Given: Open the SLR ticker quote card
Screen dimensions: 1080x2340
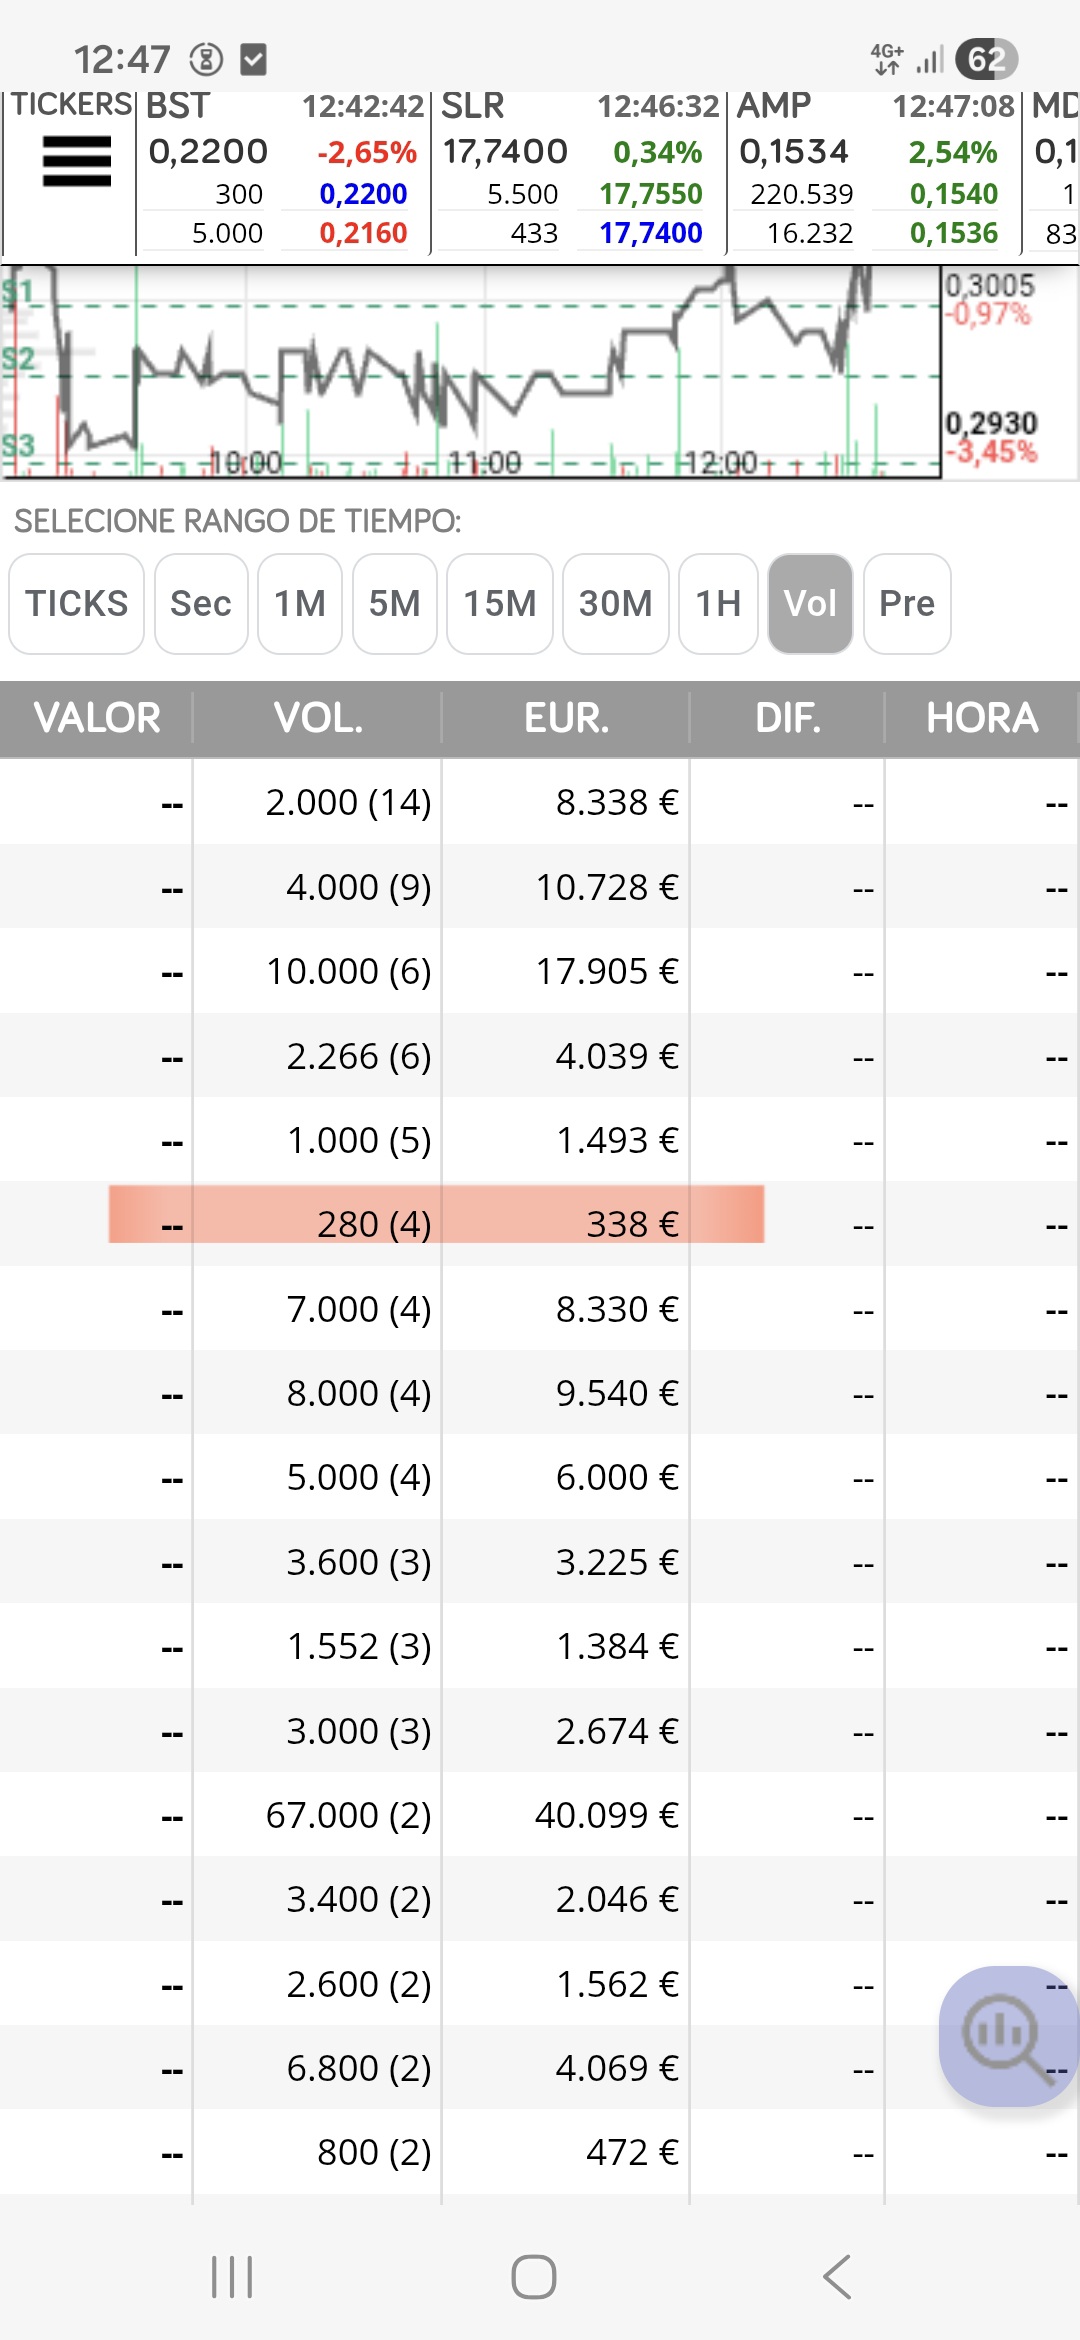Looking at the screenshot, I should click(578, 172).
